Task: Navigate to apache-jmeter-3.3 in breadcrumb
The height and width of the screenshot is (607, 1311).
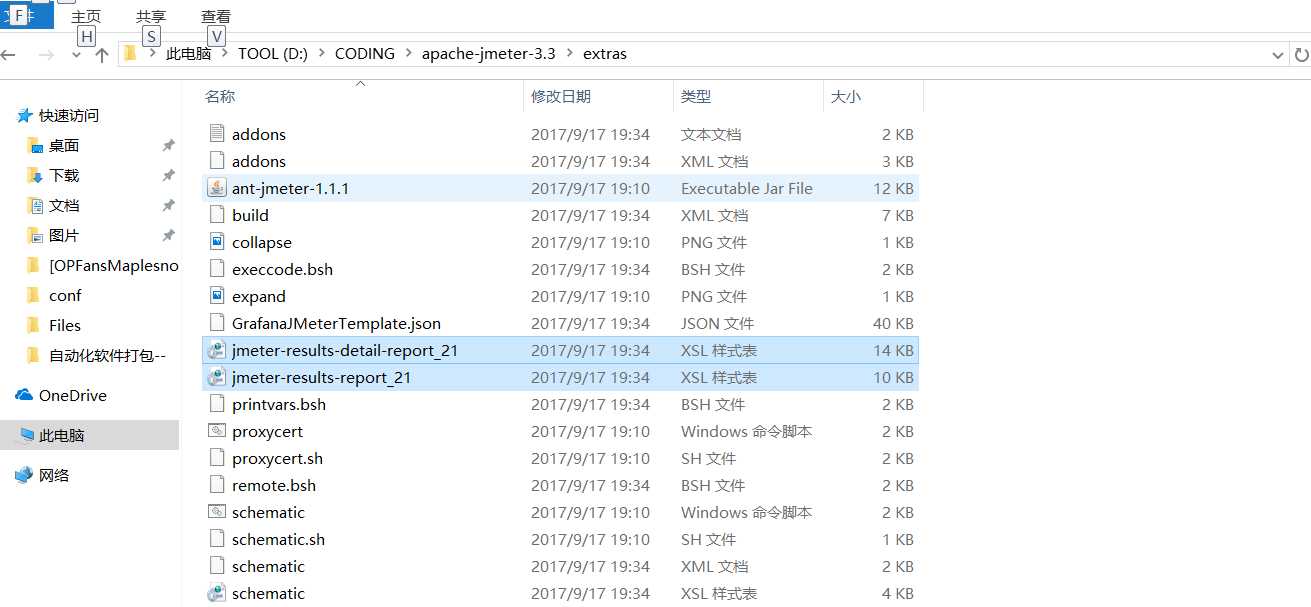Action: (x=488, y=54)
